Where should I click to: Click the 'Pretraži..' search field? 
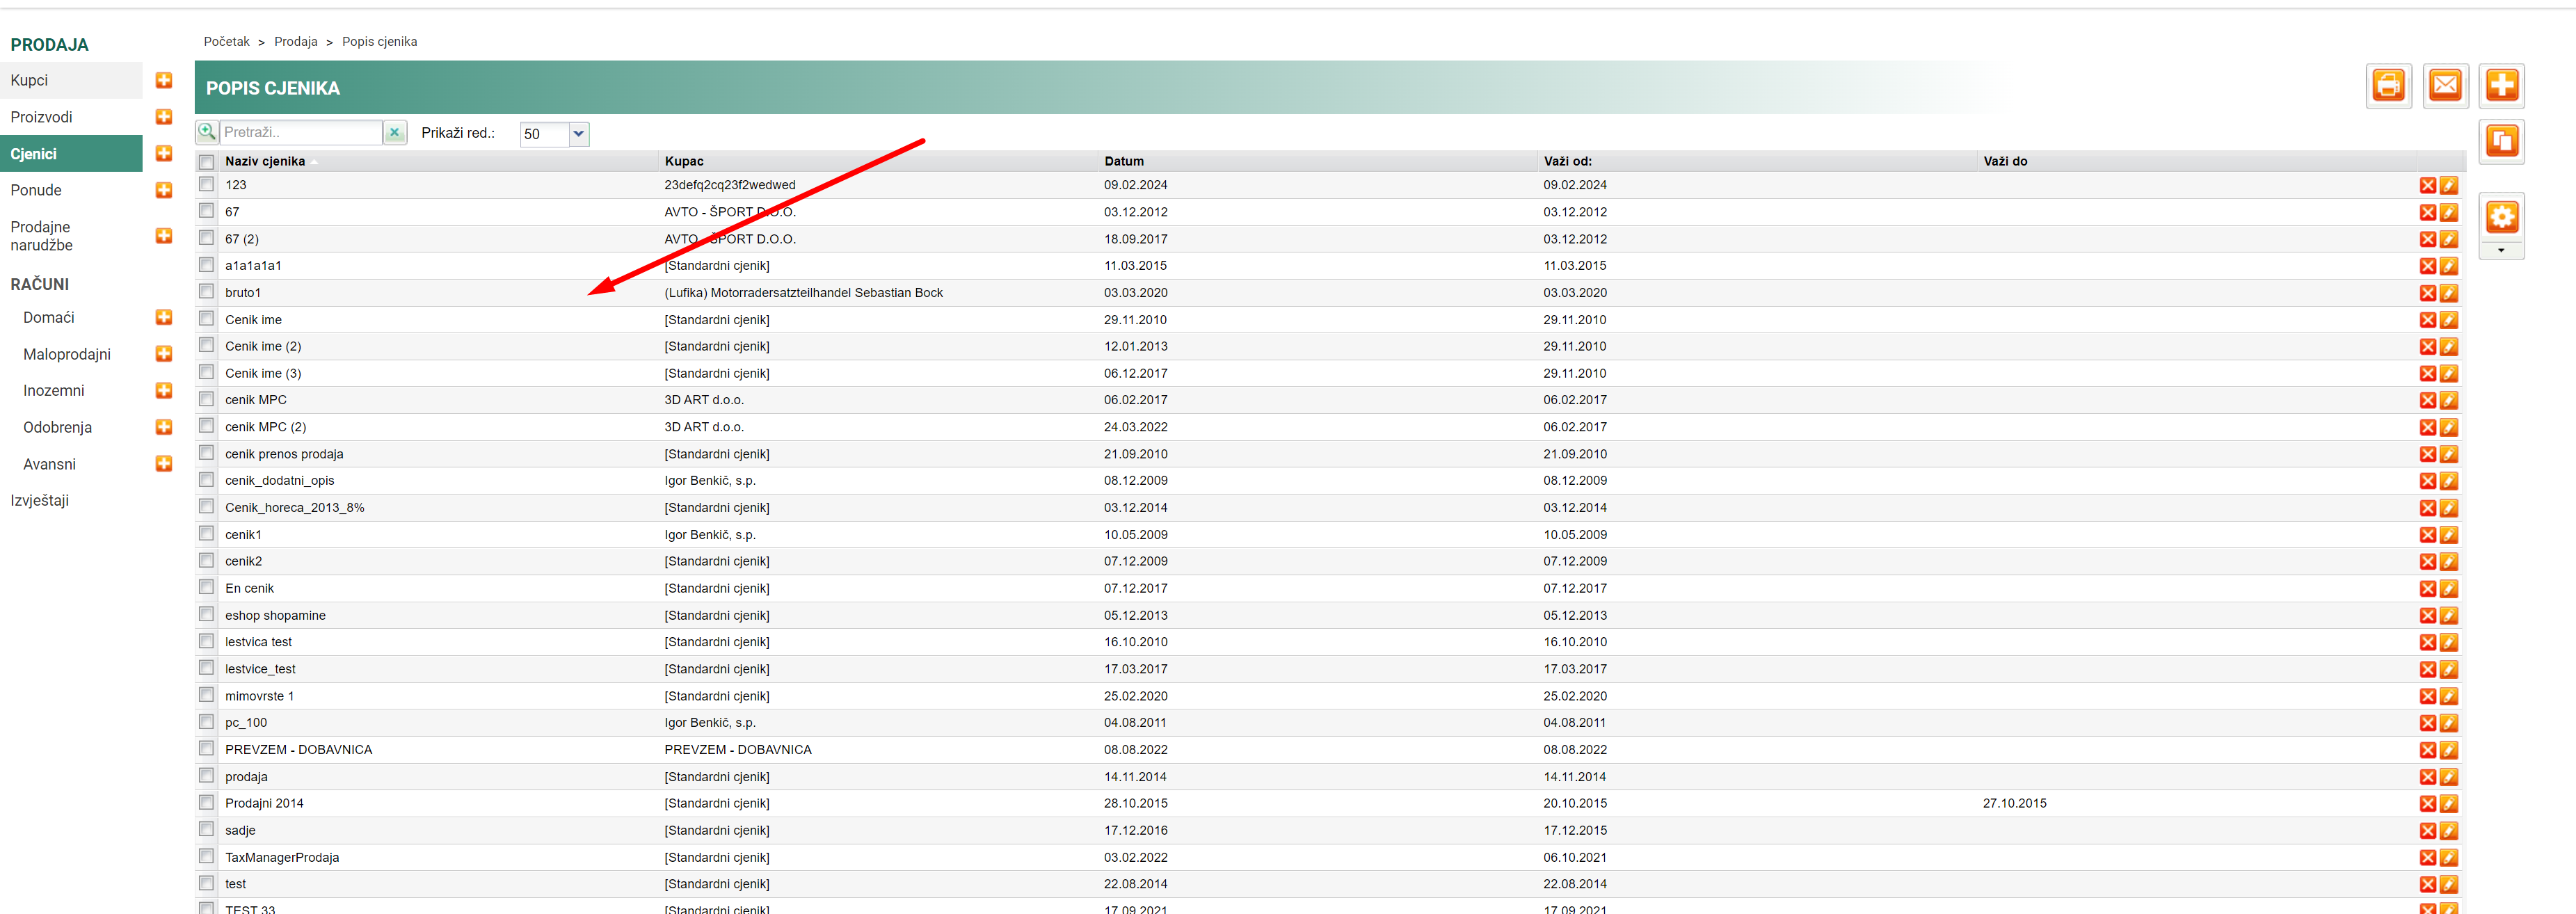point(300,132)
